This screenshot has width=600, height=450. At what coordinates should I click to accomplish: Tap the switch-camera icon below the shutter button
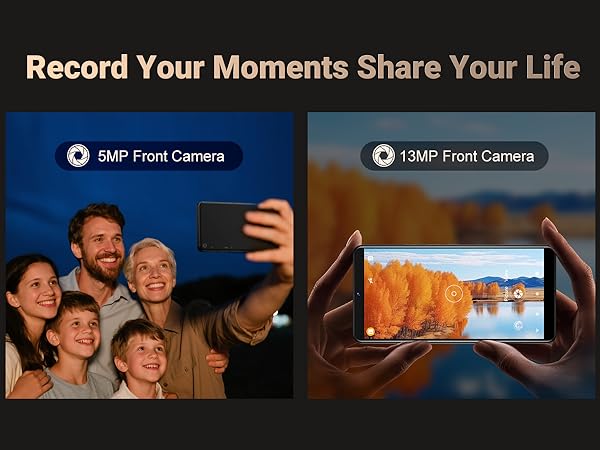coord(518,325)
